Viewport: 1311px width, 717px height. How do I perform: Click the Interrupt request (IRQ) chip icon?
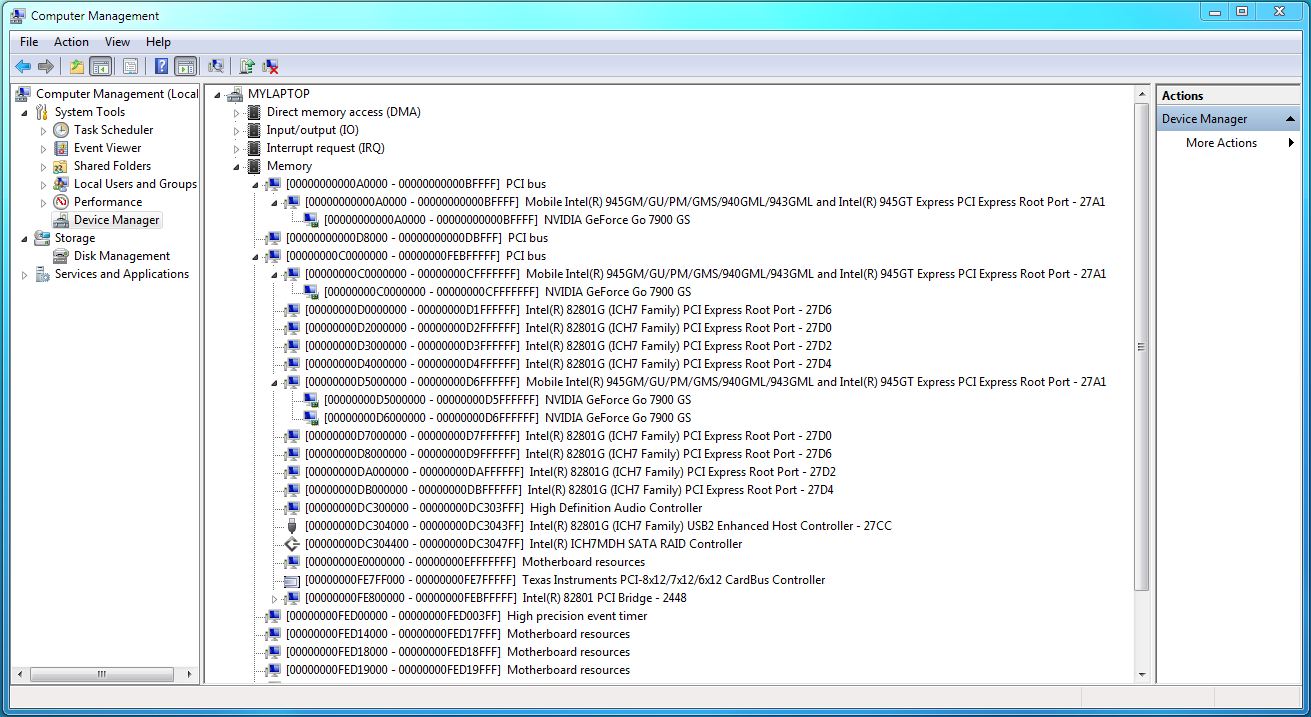point(254,148)
